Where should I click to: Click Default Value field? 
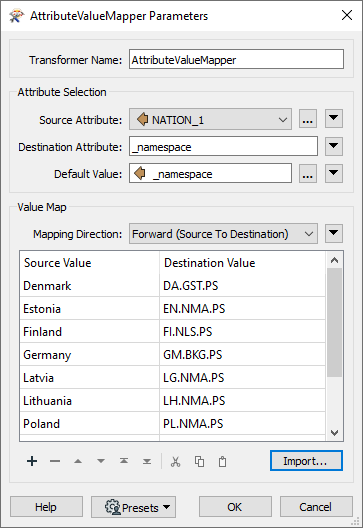[x=210, y=173]
